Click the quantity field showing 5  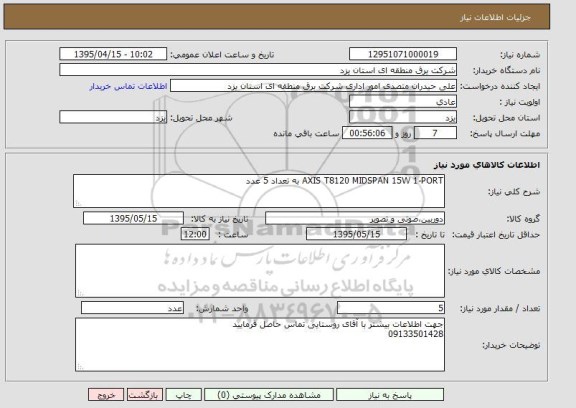pos(391,308)
